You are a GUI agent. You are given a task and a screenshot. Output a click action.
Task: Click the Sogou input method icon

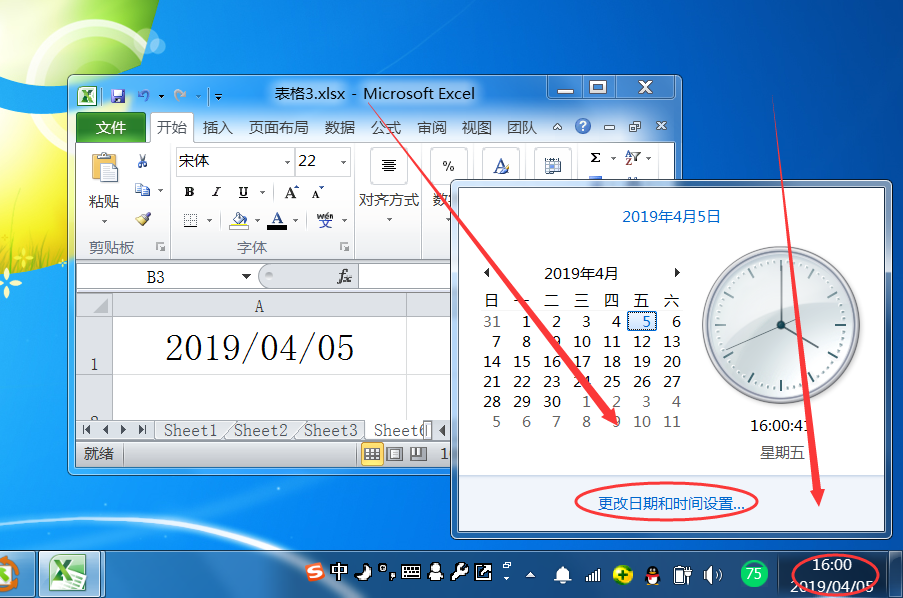(x=314, y=571)
